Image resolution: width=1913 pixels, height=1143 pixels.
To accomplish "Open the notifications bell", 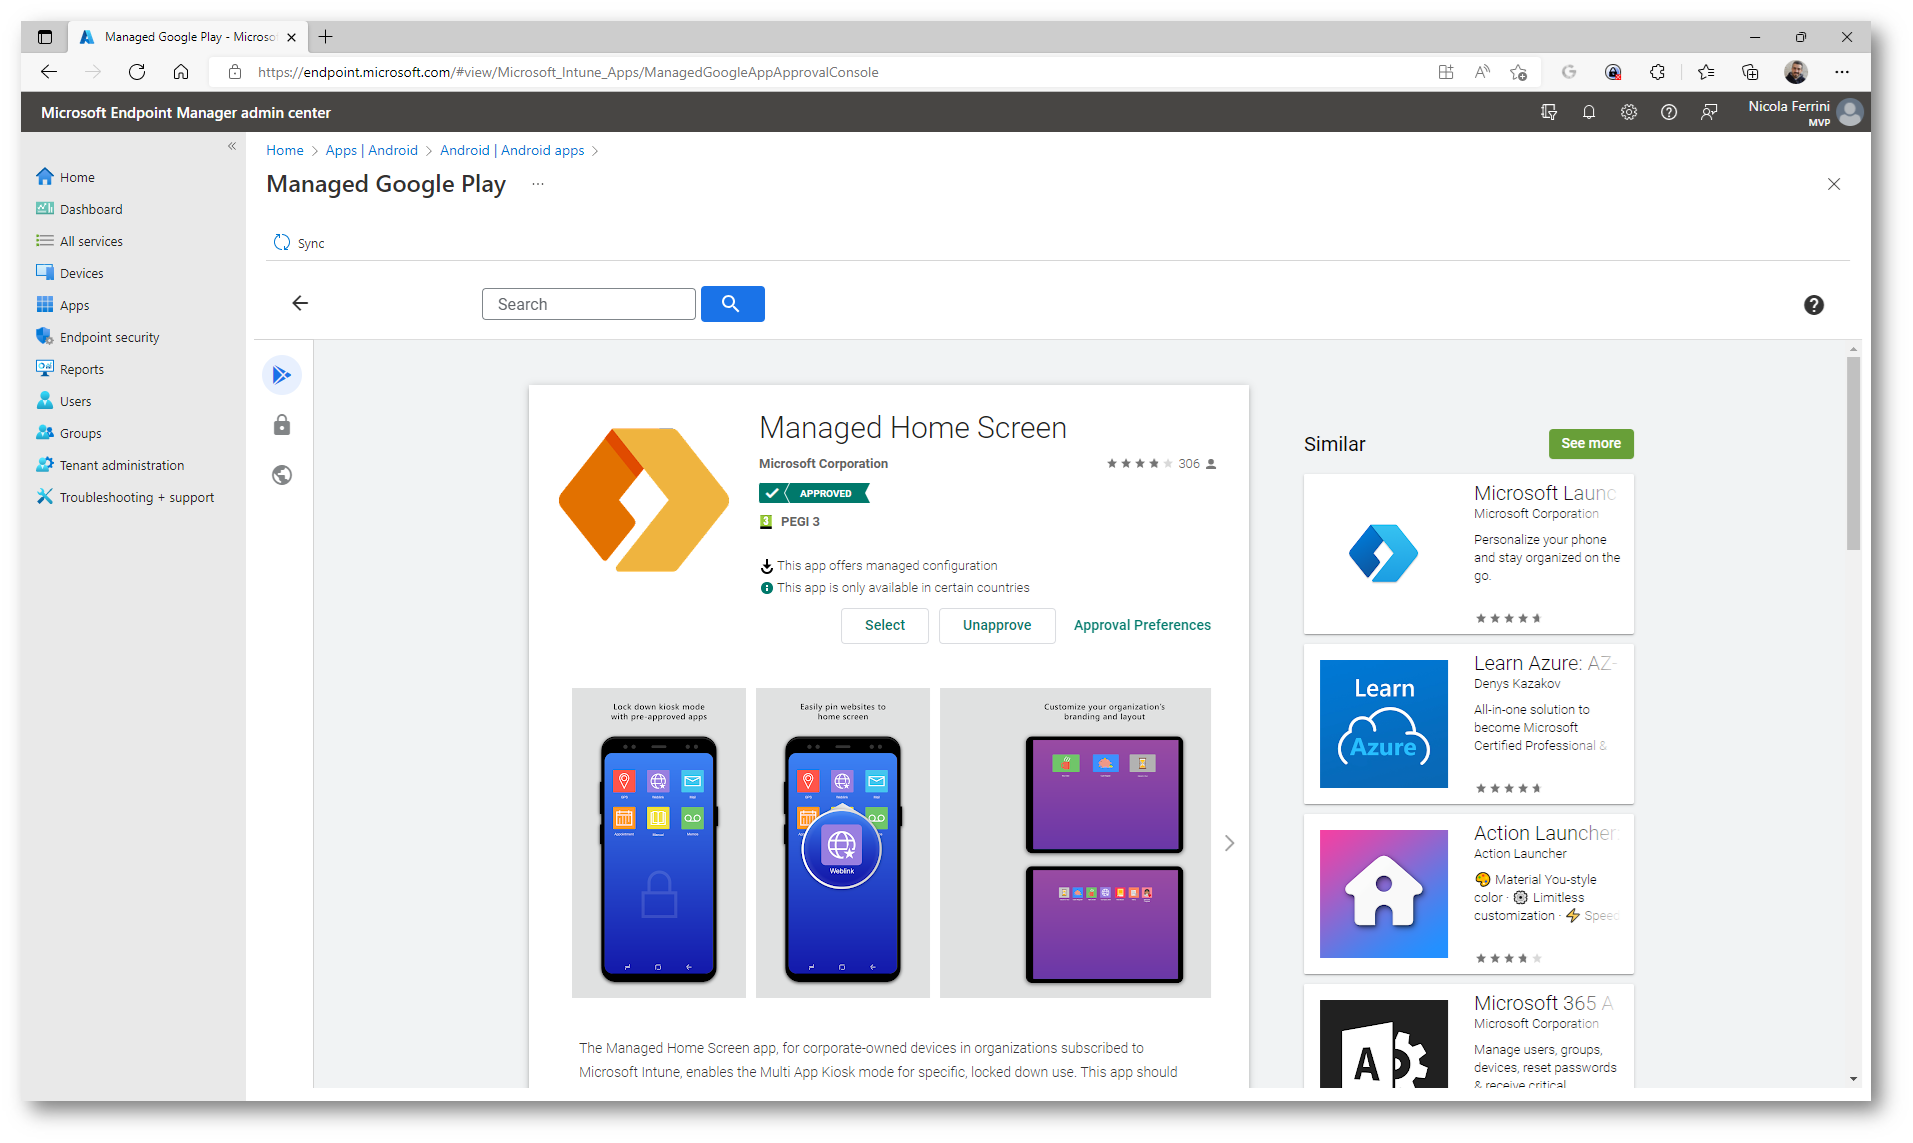I will pyautogui.click(x=1589, y=112).
